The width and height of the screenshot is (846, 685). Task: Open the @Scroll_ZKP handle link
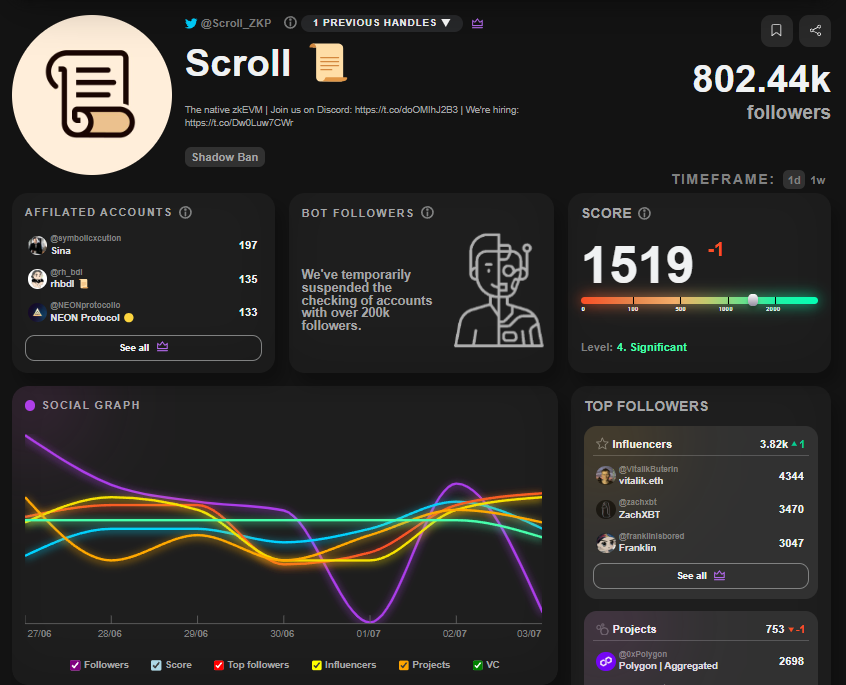pos(236,23)
